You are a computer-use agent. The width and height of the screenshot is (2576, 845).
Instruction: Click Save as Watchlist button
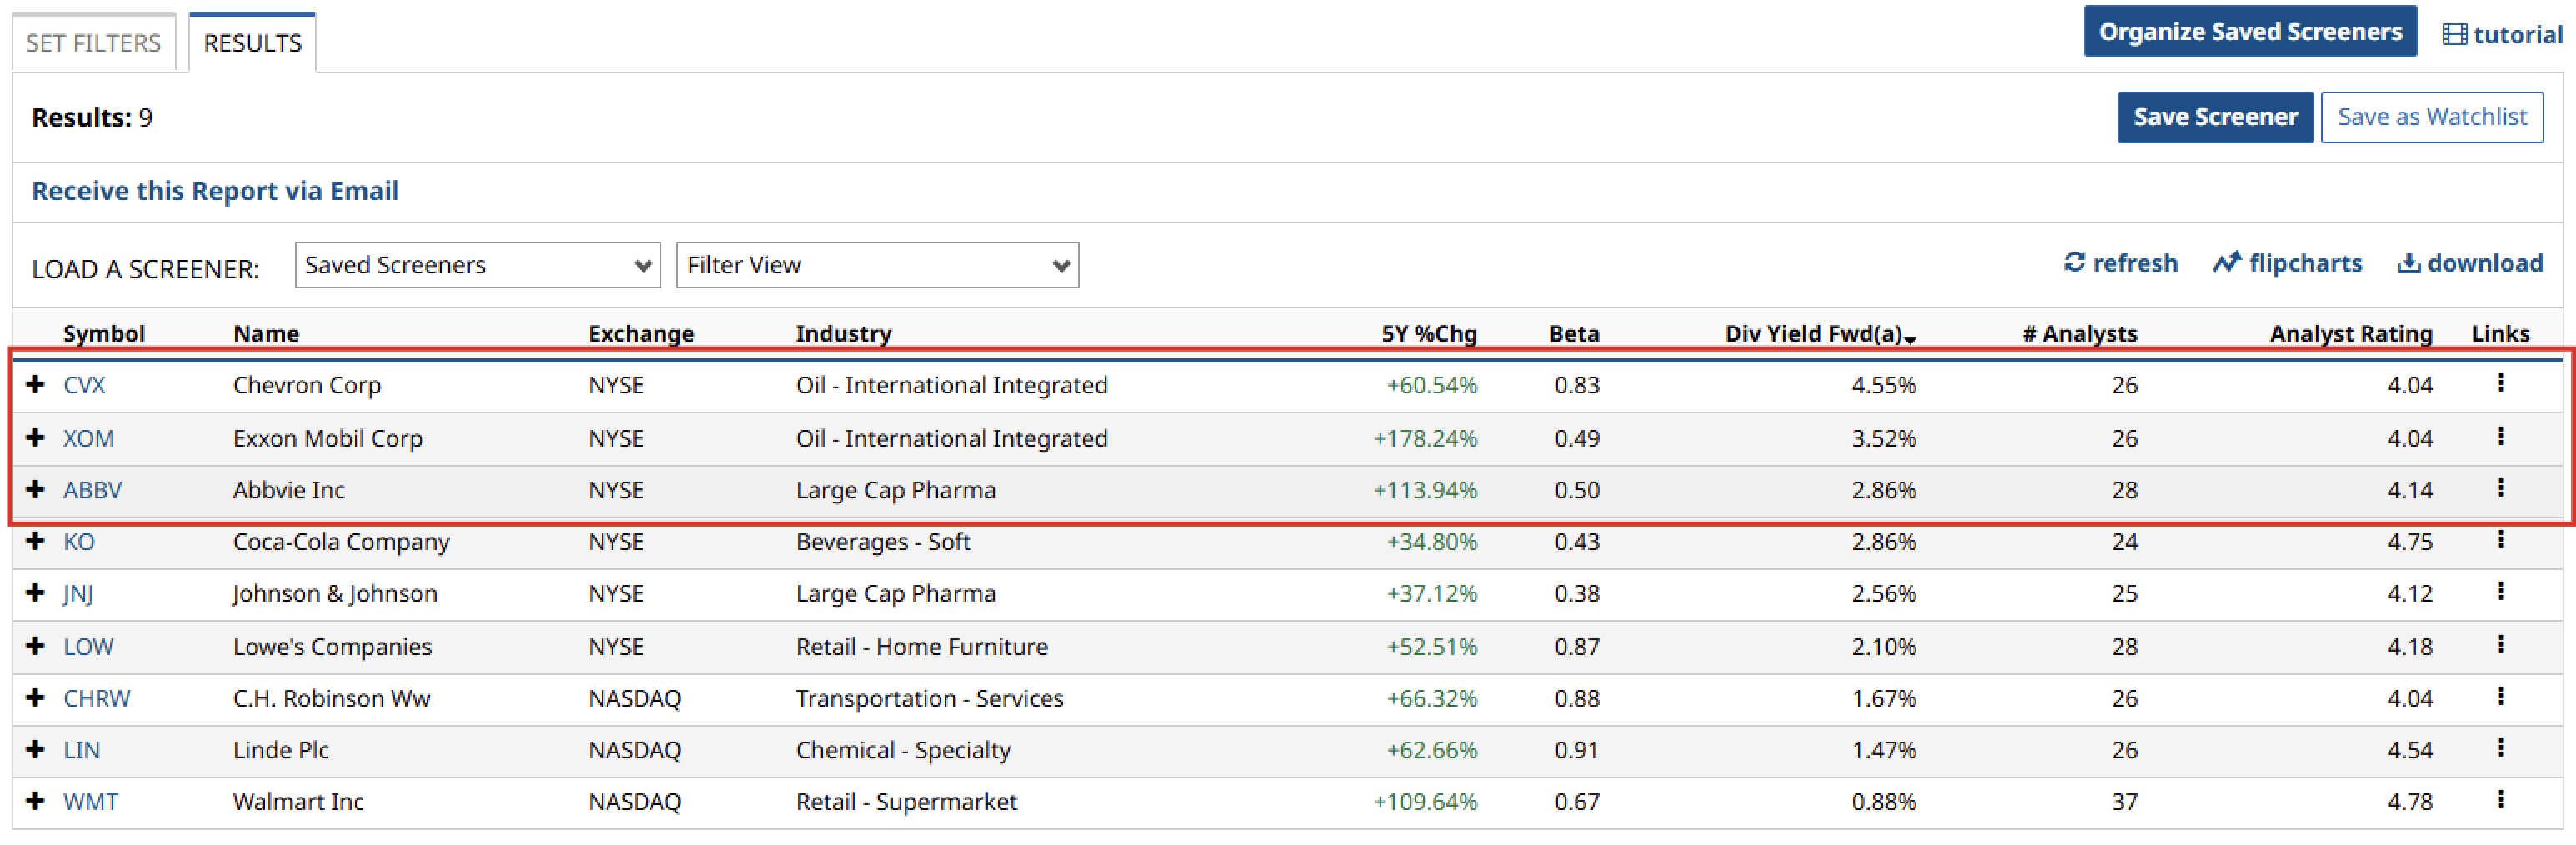(x=2431, y=117)
